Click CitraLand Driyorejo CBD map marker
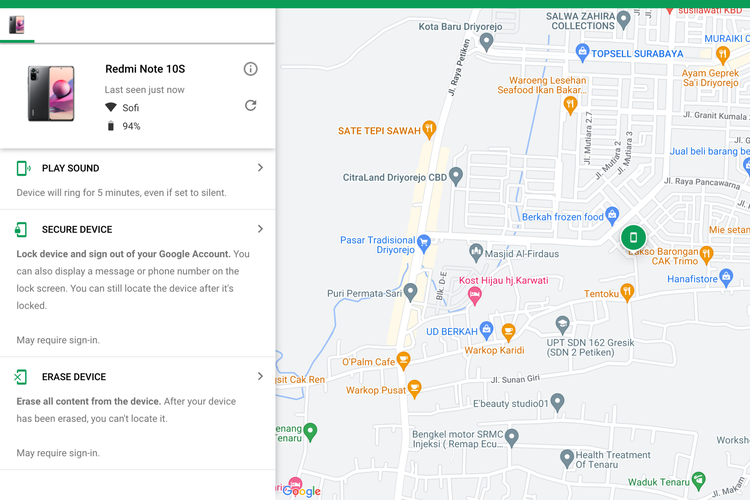The image size is (750, 500). point(456,177)
